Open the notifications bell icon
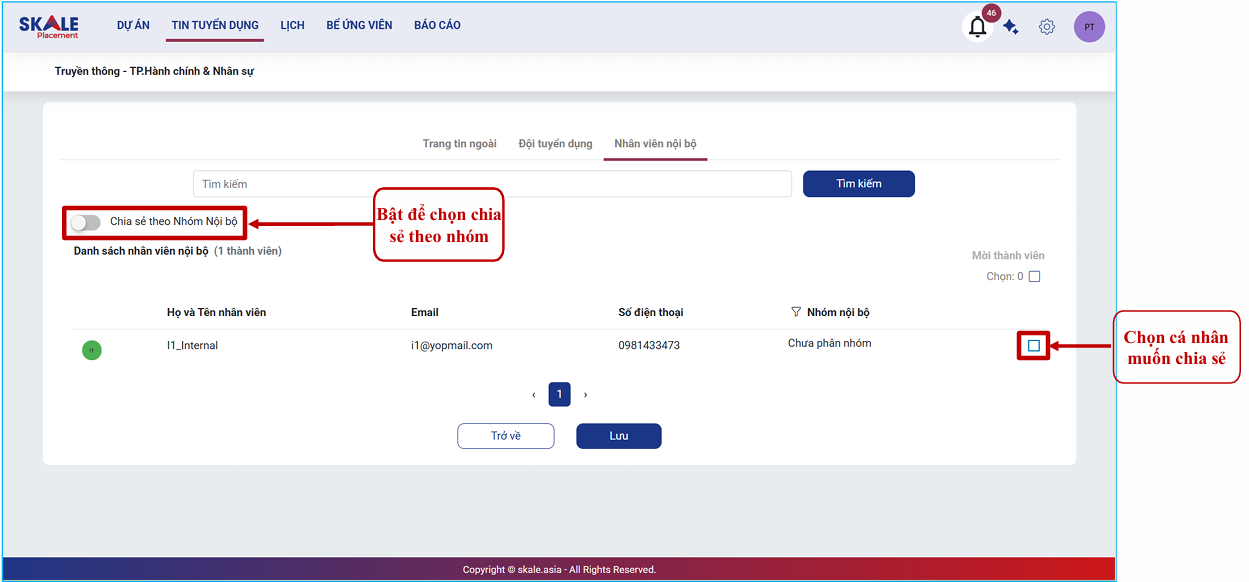 click(977, 27)
